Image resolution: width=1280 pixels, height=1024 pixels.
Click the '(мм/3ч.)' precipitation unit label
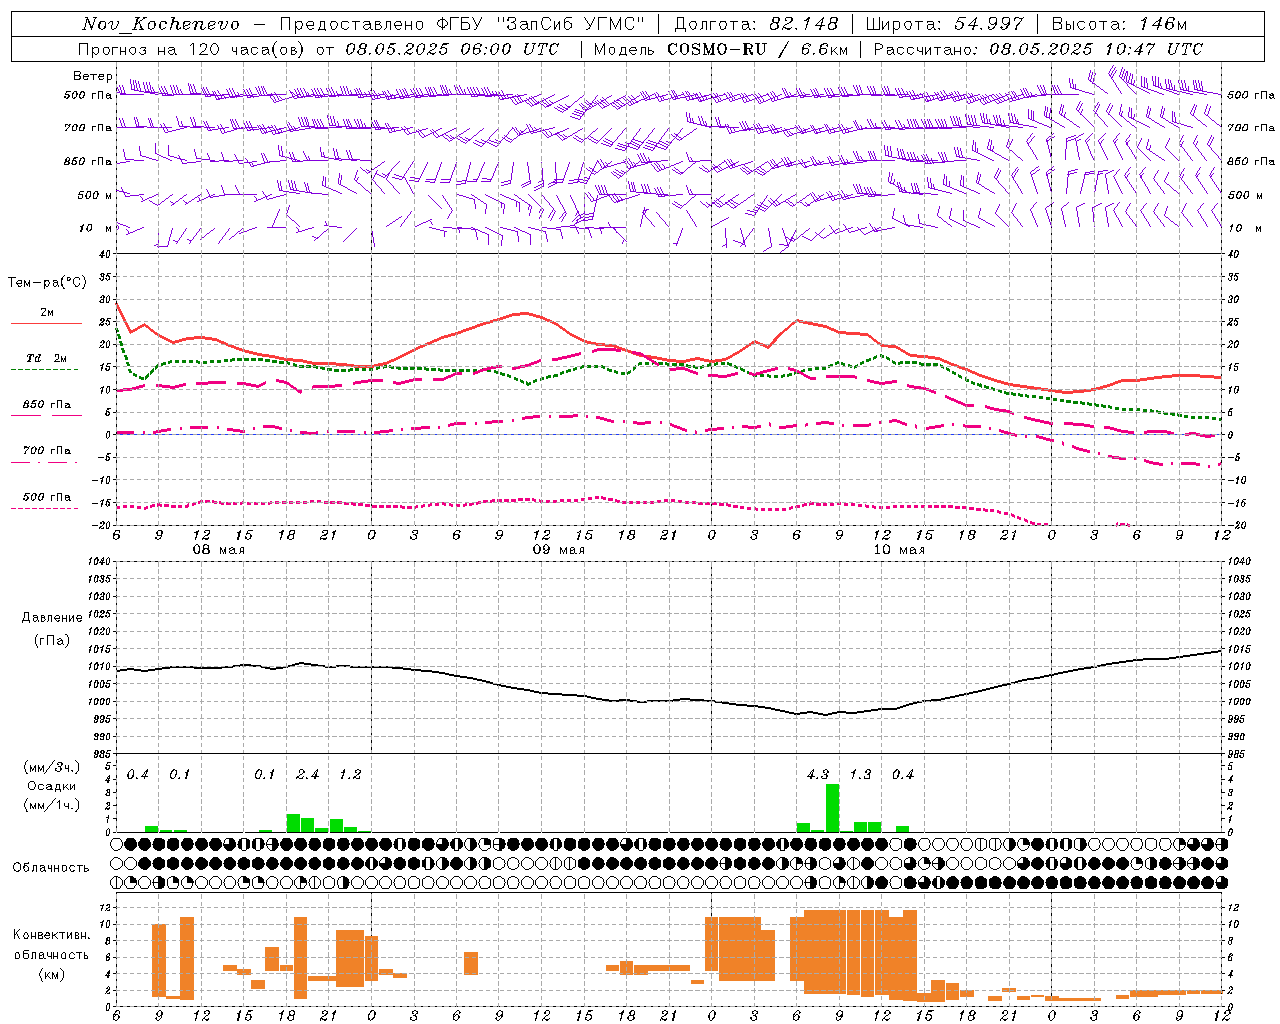pos(51,767)
